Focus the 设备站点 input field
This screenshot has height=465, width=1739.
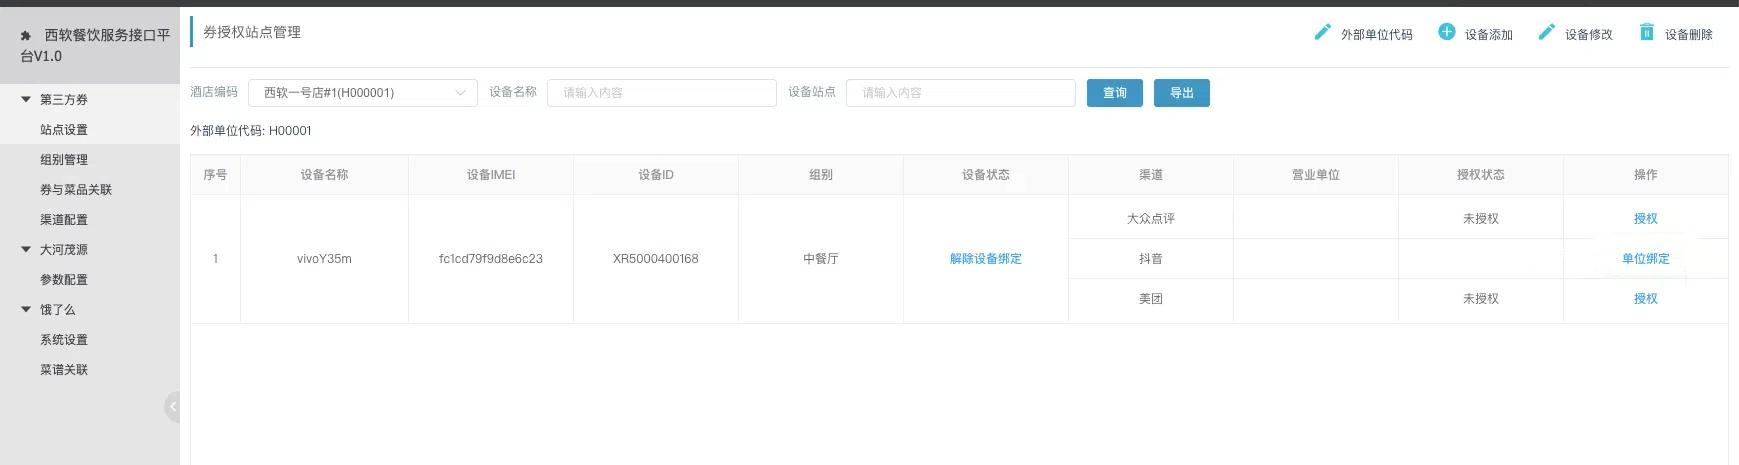961,93
